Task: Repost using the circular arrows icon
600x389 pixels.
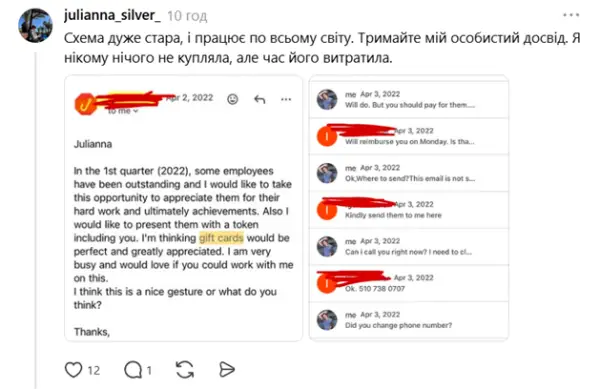Action: [185, 370]
